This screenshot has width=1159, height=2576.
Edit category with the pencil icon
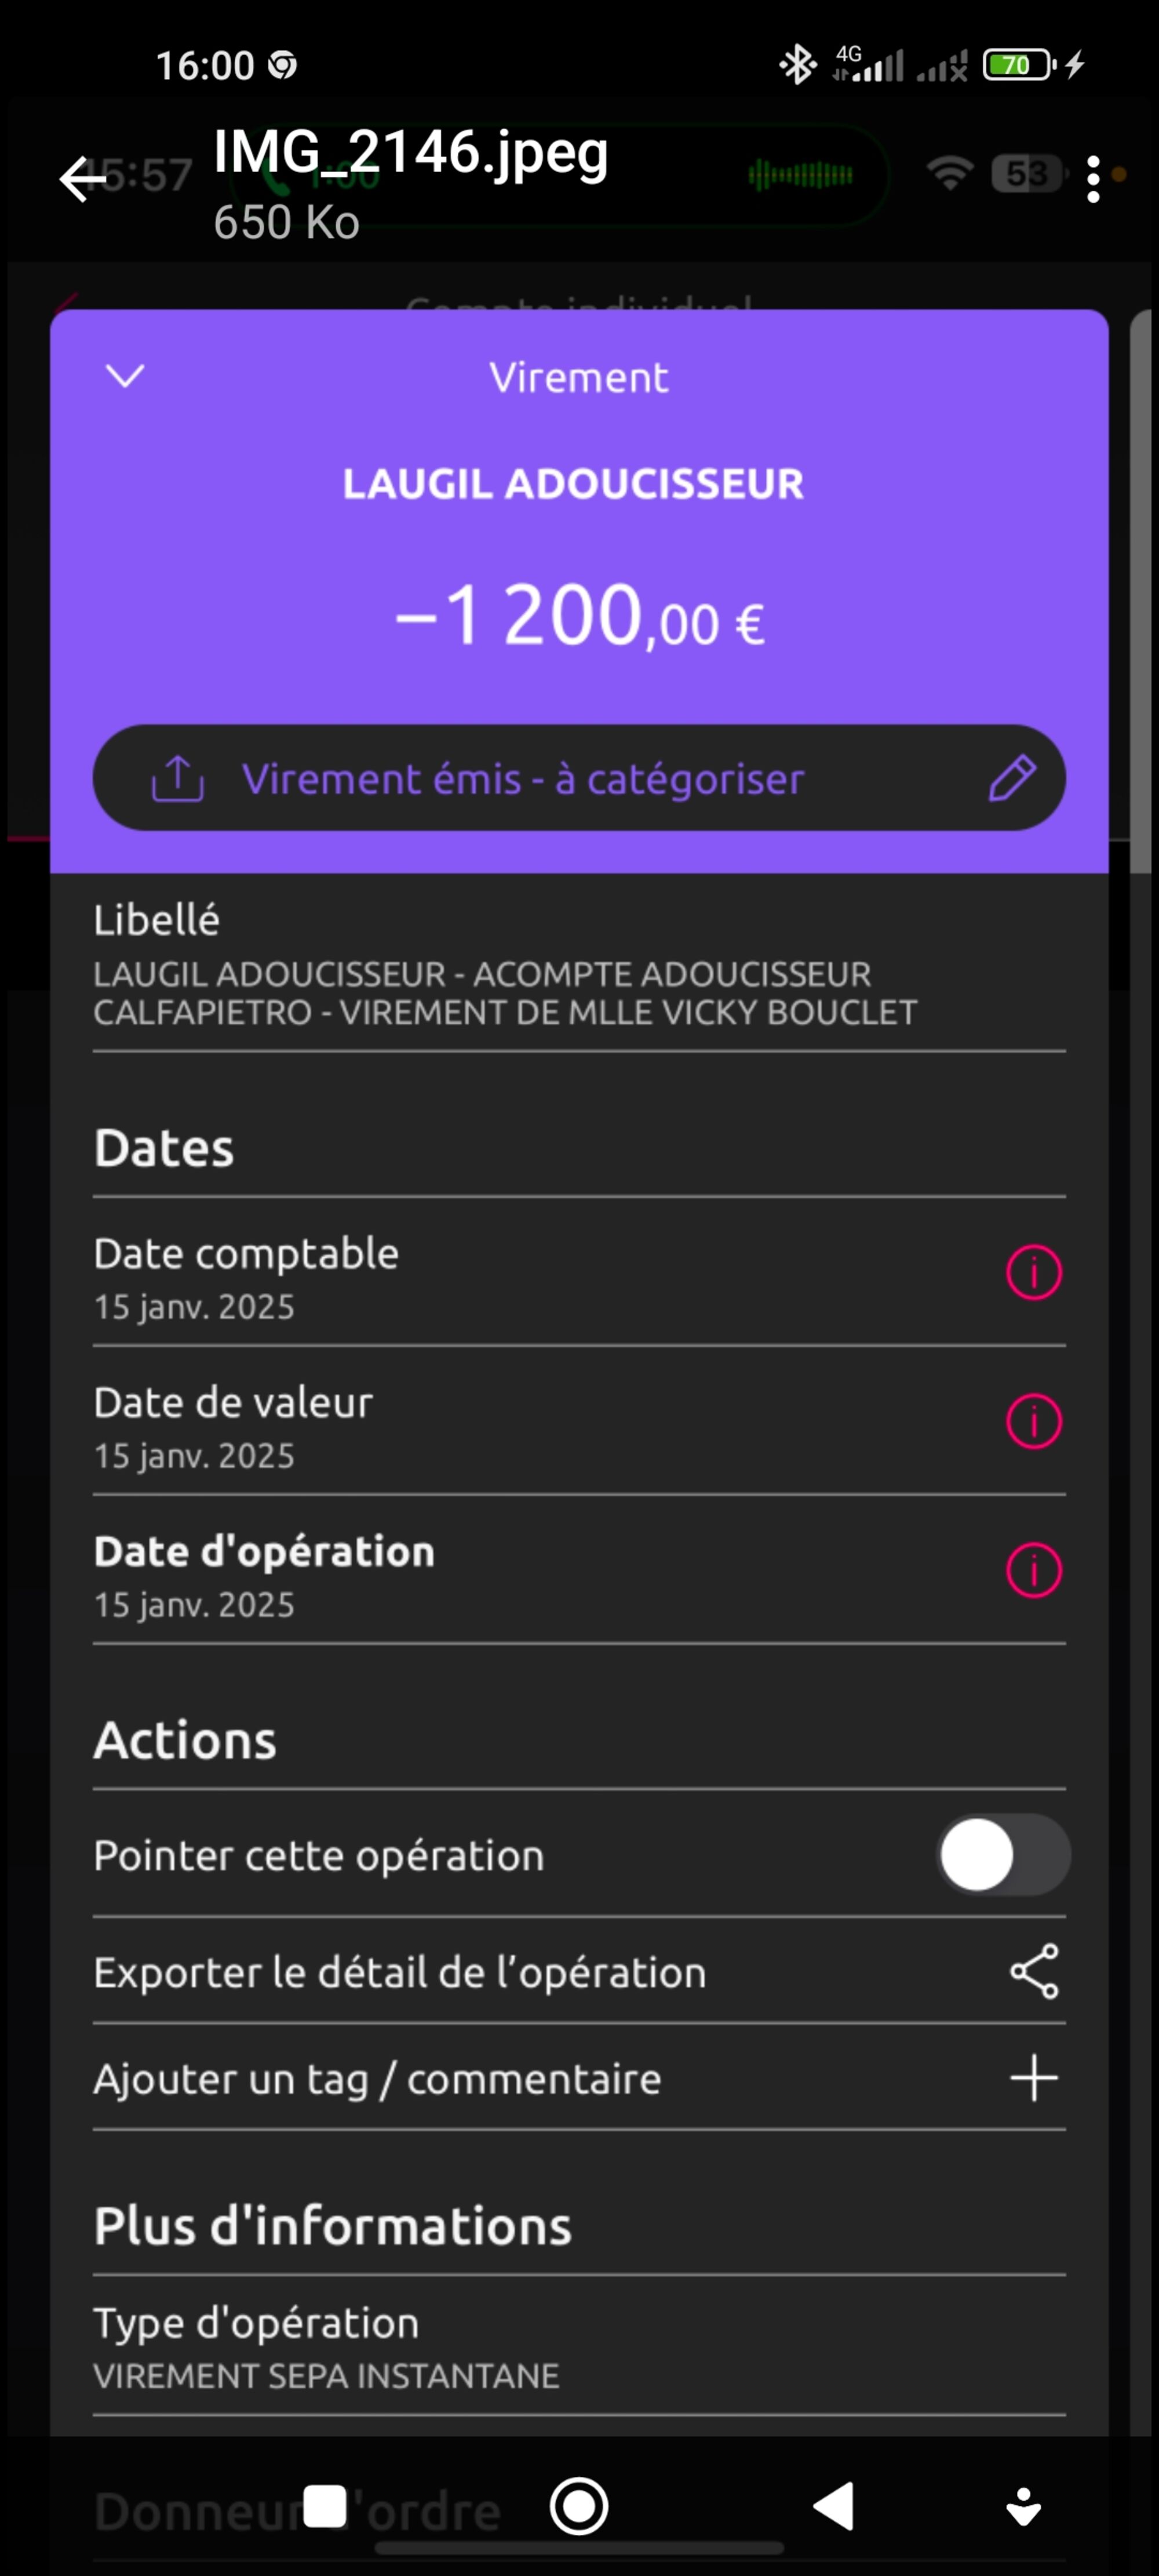(1011, 778)
